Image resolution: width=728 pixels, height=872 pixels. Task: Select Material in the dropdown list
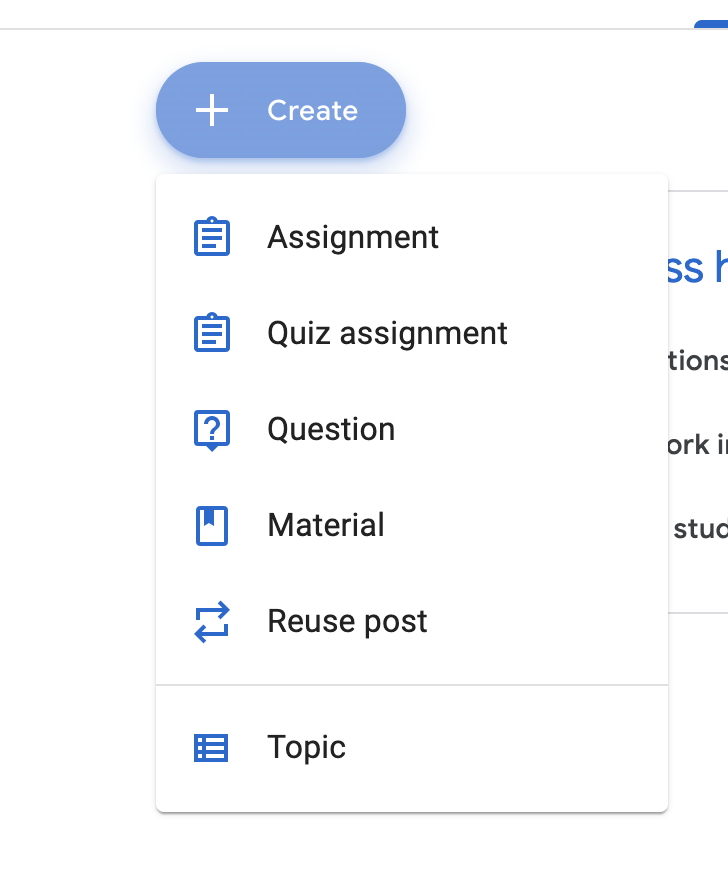(326, 526)
